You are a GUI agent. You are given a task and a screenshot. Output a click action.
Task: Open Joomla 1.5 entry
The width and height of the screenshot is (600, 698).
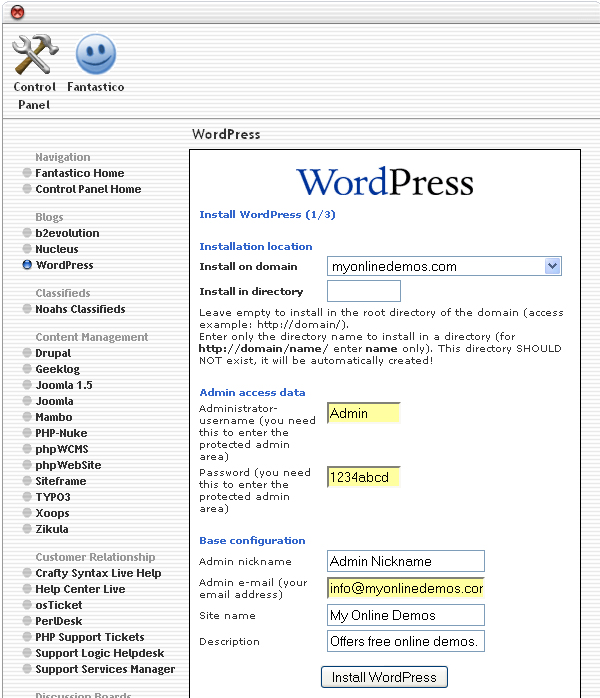pos(64,385)
